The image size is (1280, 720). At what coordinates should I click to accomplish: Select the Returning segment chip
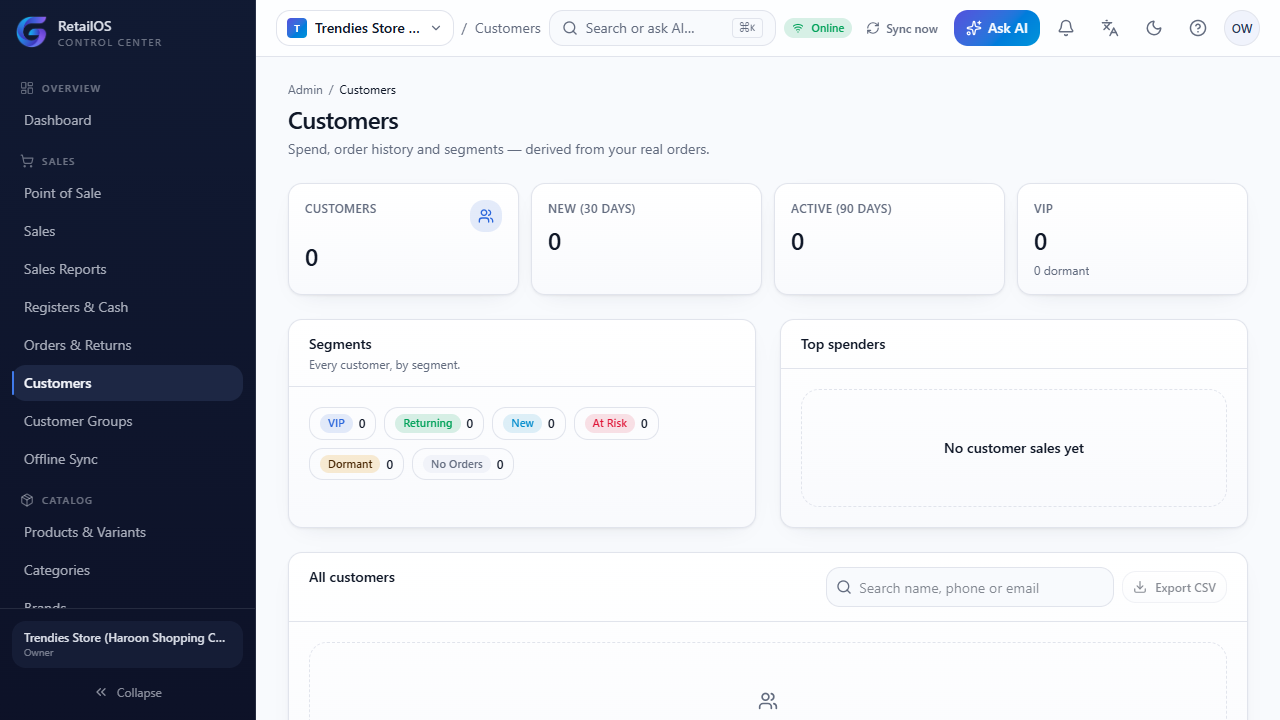434,424
